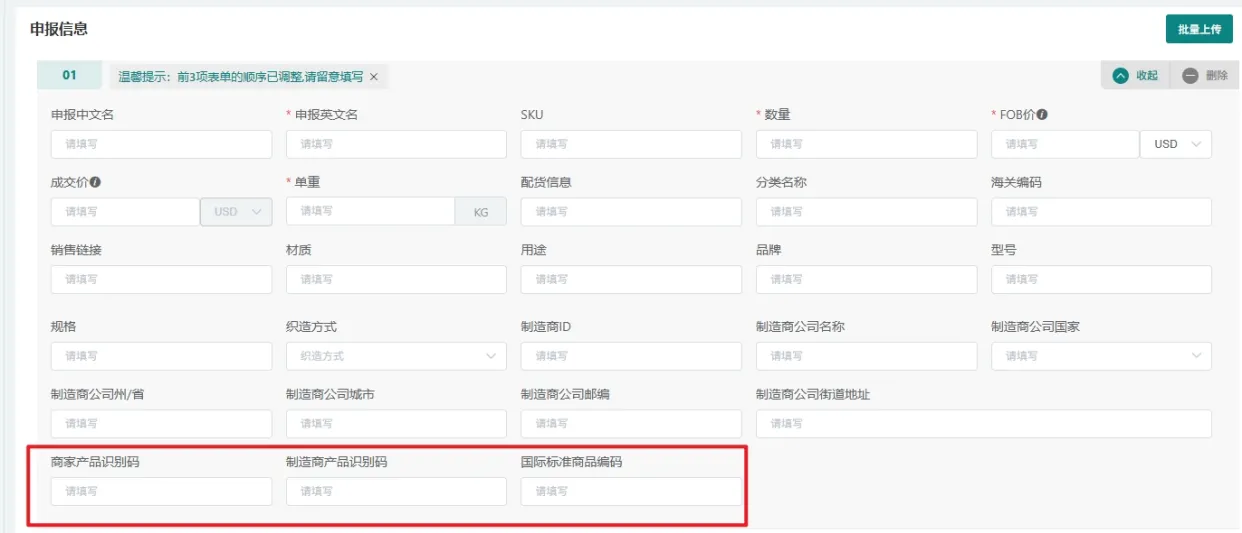Focus the 制造商公司州/省 input field
This screenshot has height=533, width=1242.
[161, 424]
